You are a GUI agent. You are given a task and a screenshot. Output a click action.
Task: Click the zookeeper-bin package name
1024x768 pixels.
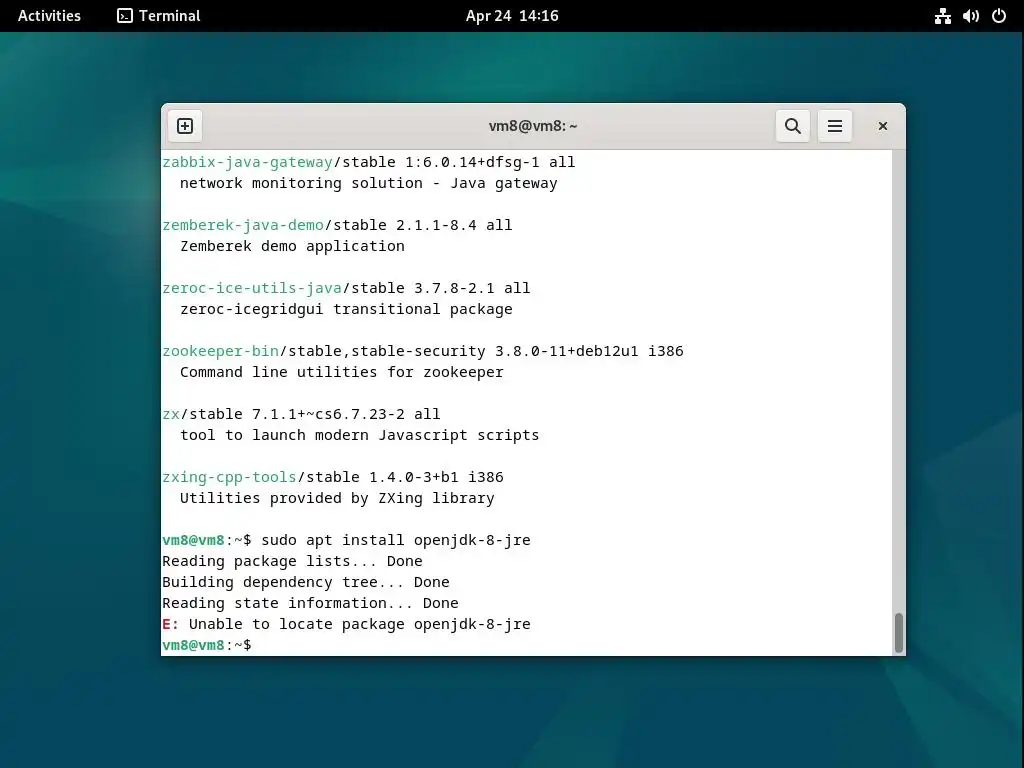(221, 351)
